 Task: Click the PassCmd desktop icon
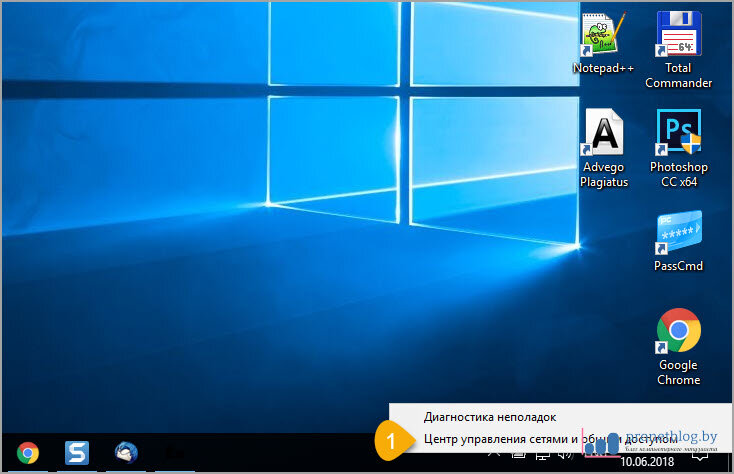(678, 241)
